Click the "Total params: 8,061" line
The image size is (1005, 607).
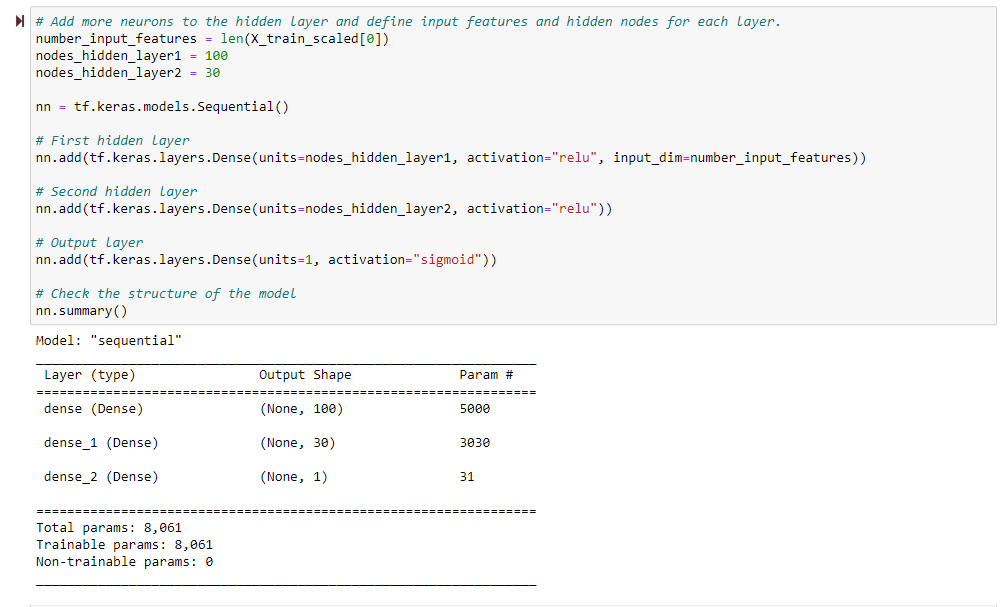(109, 528)
